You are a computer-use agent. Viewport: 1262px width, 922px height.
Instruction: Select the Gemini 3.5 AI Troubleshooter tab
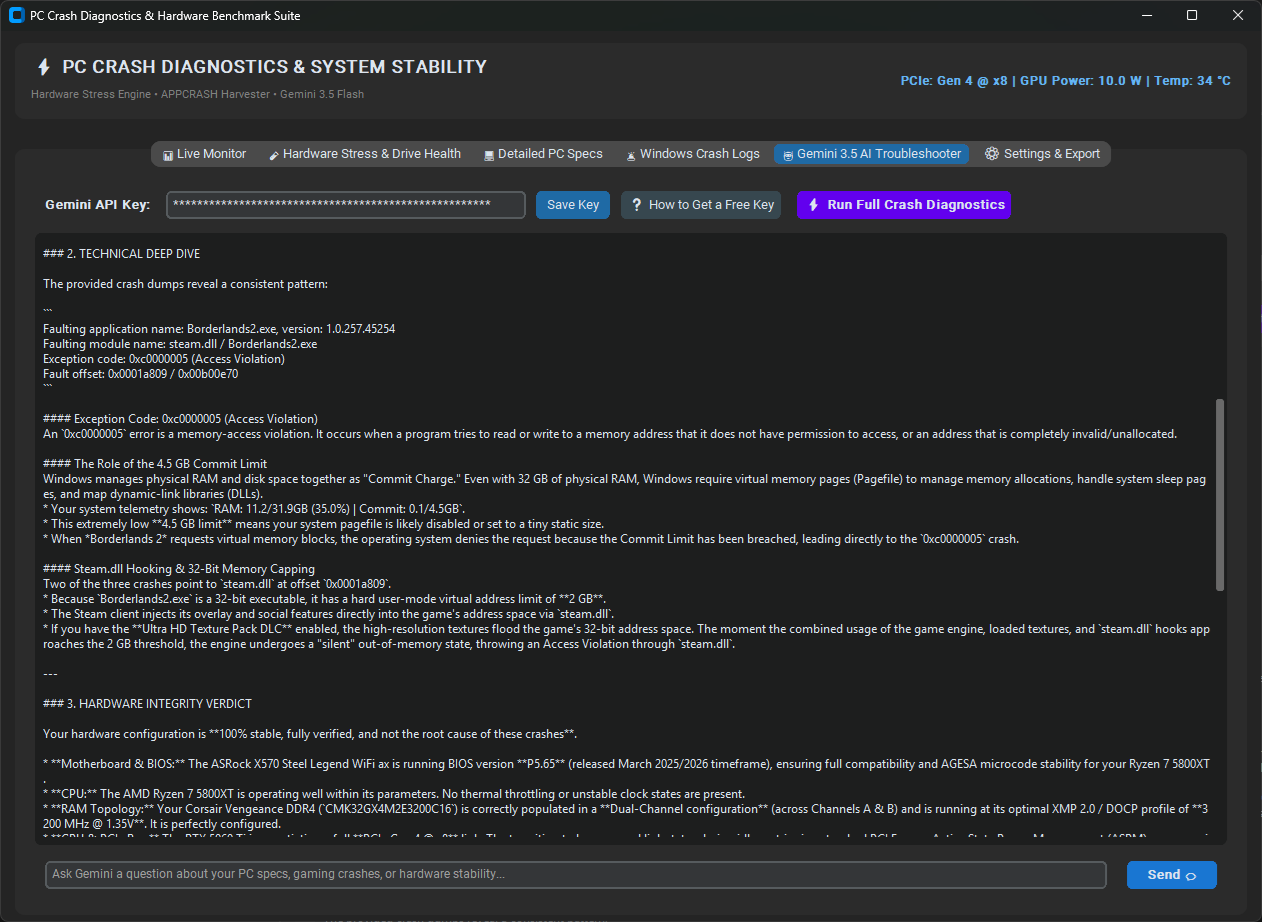click(x=871, y=154)
